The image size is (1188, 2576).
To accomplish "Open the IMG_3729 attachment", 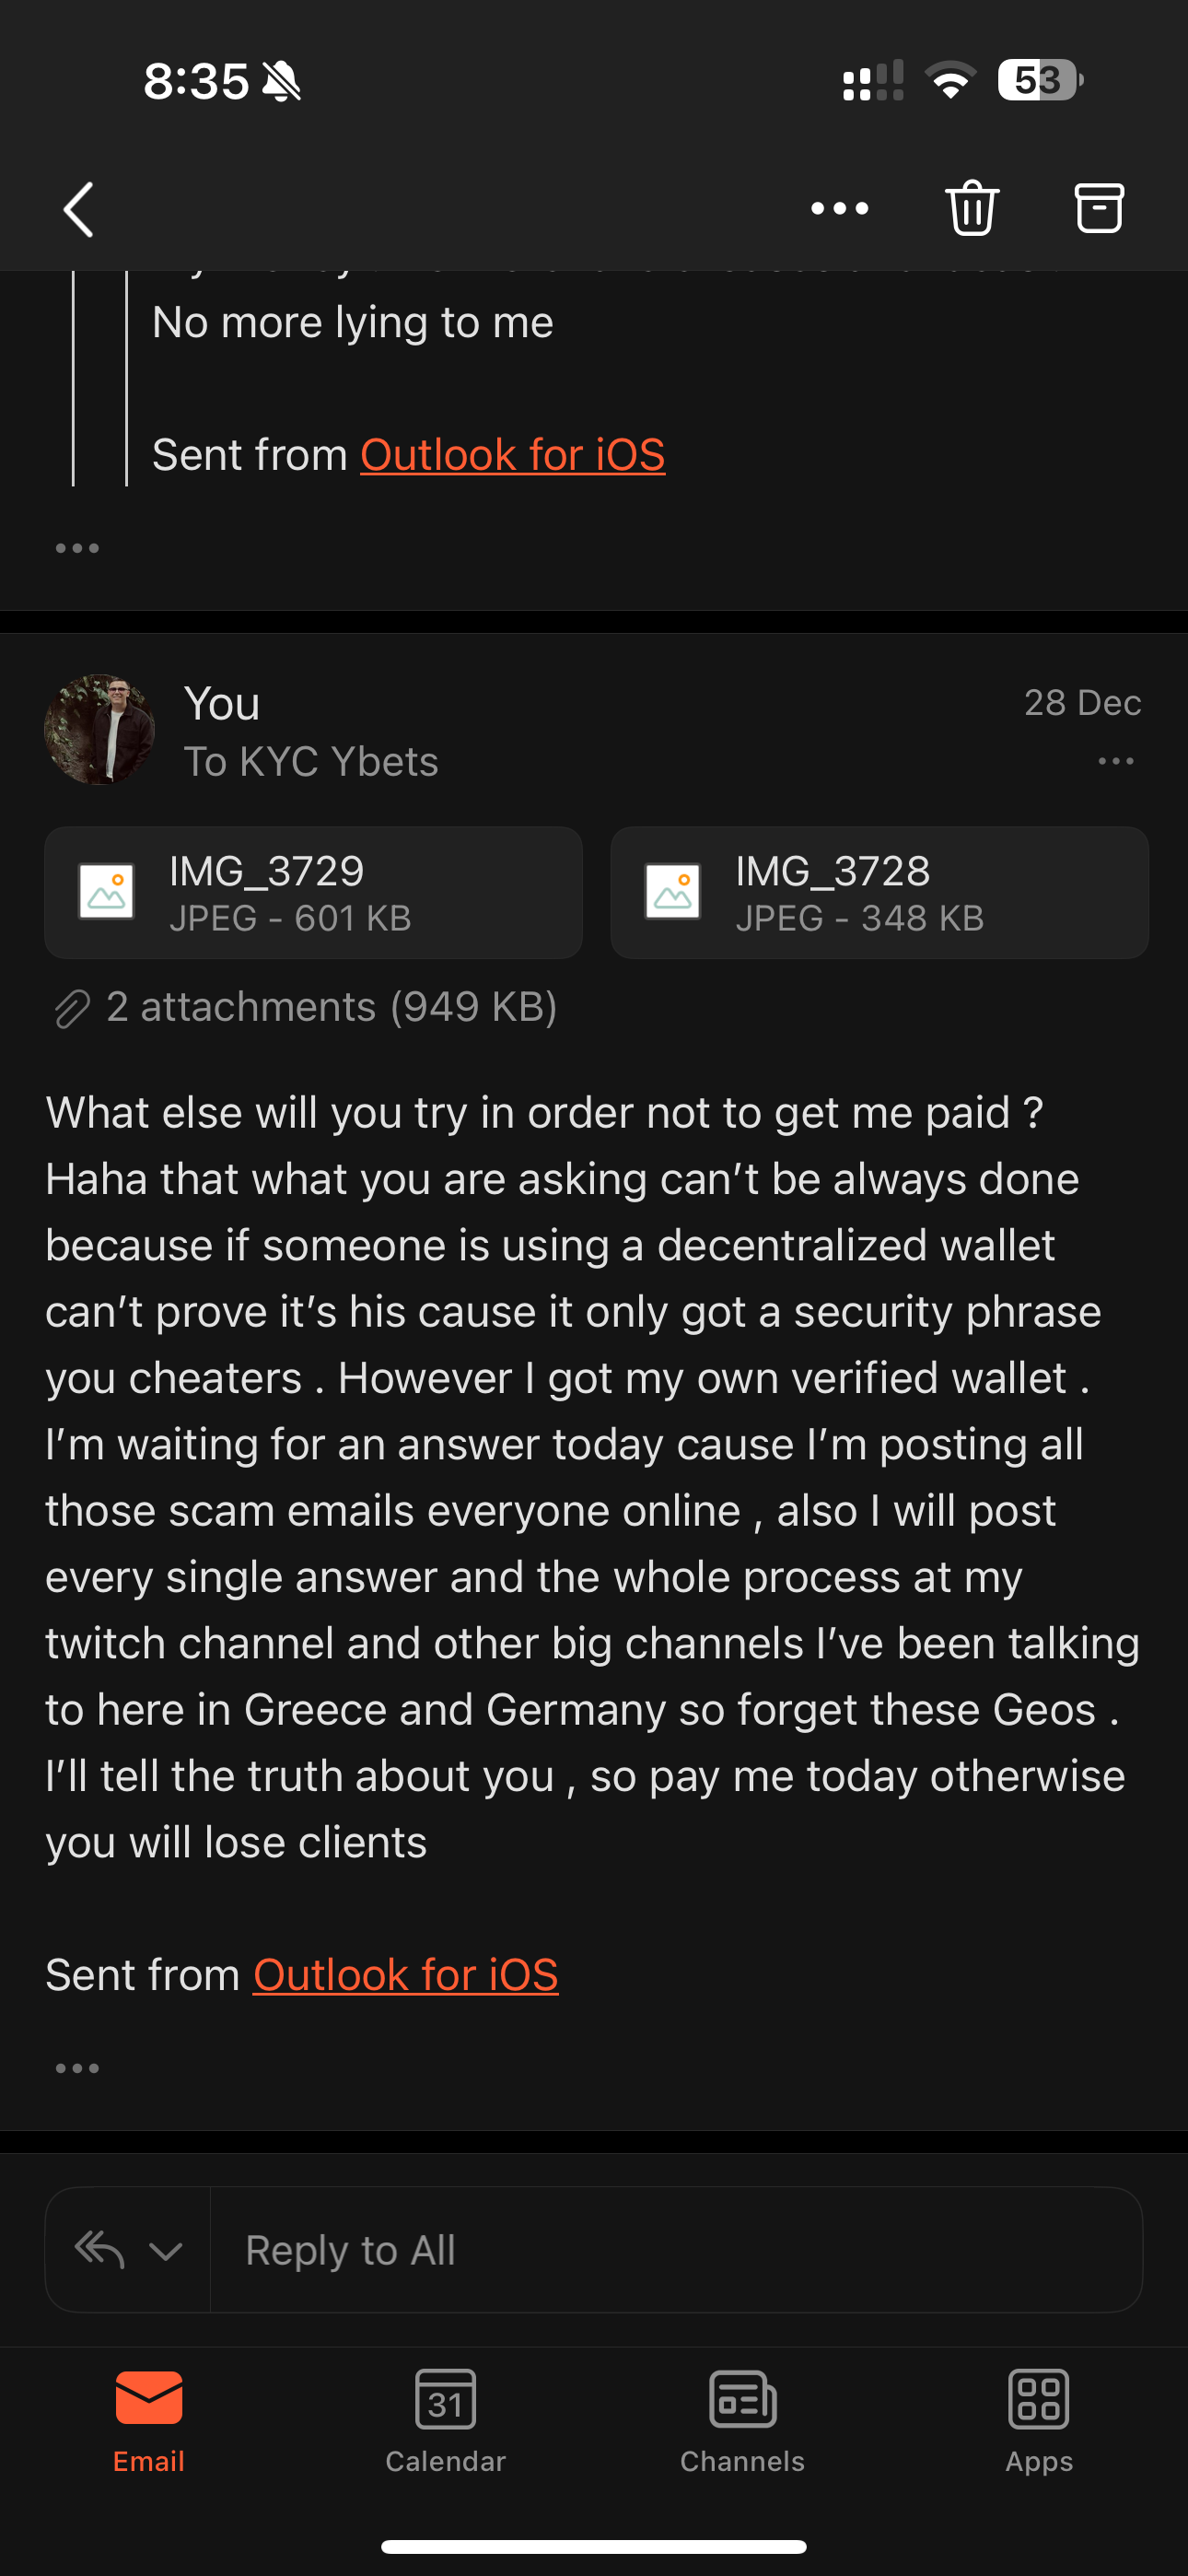I will (x=313, y=892).
